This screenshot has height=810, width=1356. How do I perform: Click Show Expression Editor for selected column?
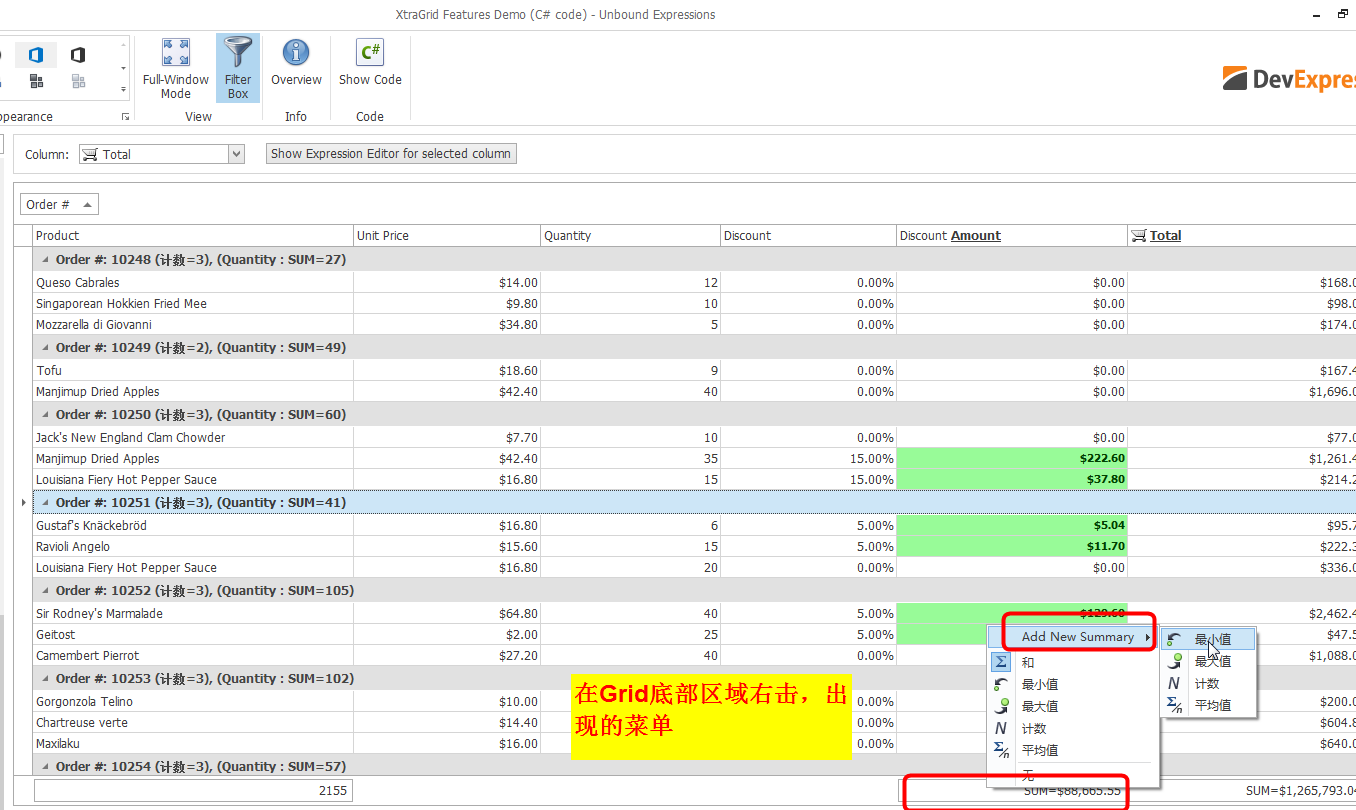(x=391, y=154)
